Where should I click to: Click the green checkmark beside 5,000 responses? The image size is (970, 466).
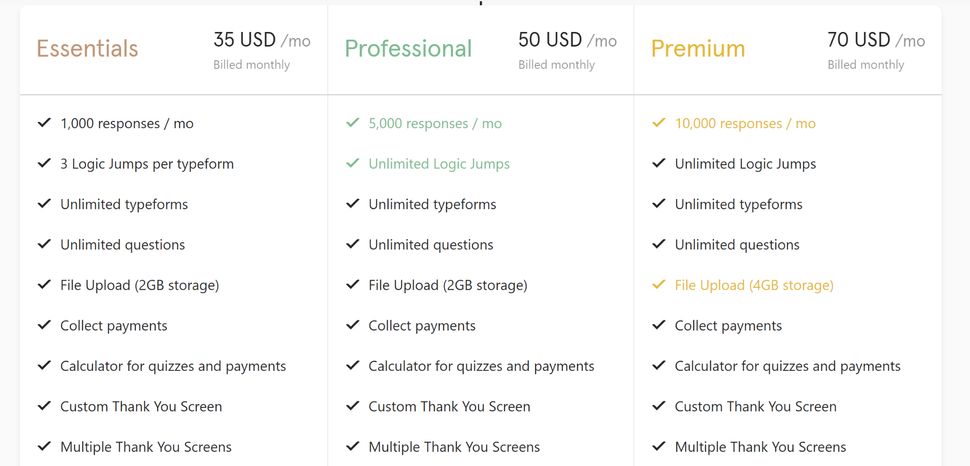(353, 123)
